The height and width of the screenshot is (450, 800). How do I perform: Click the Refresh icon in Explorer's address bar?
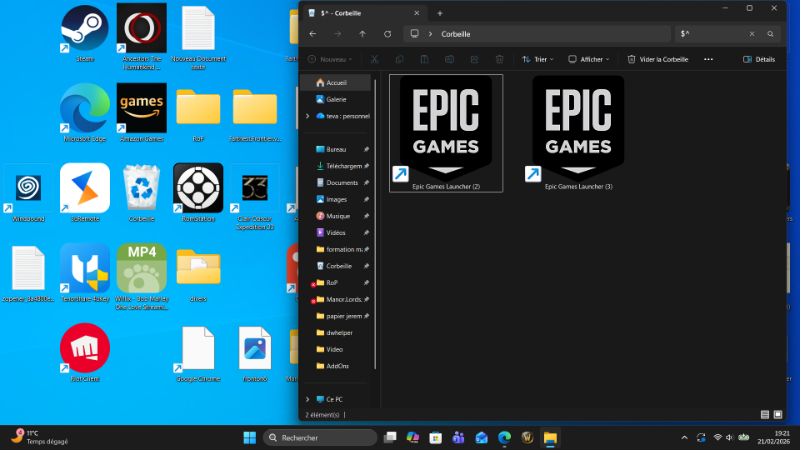[387, 34]
